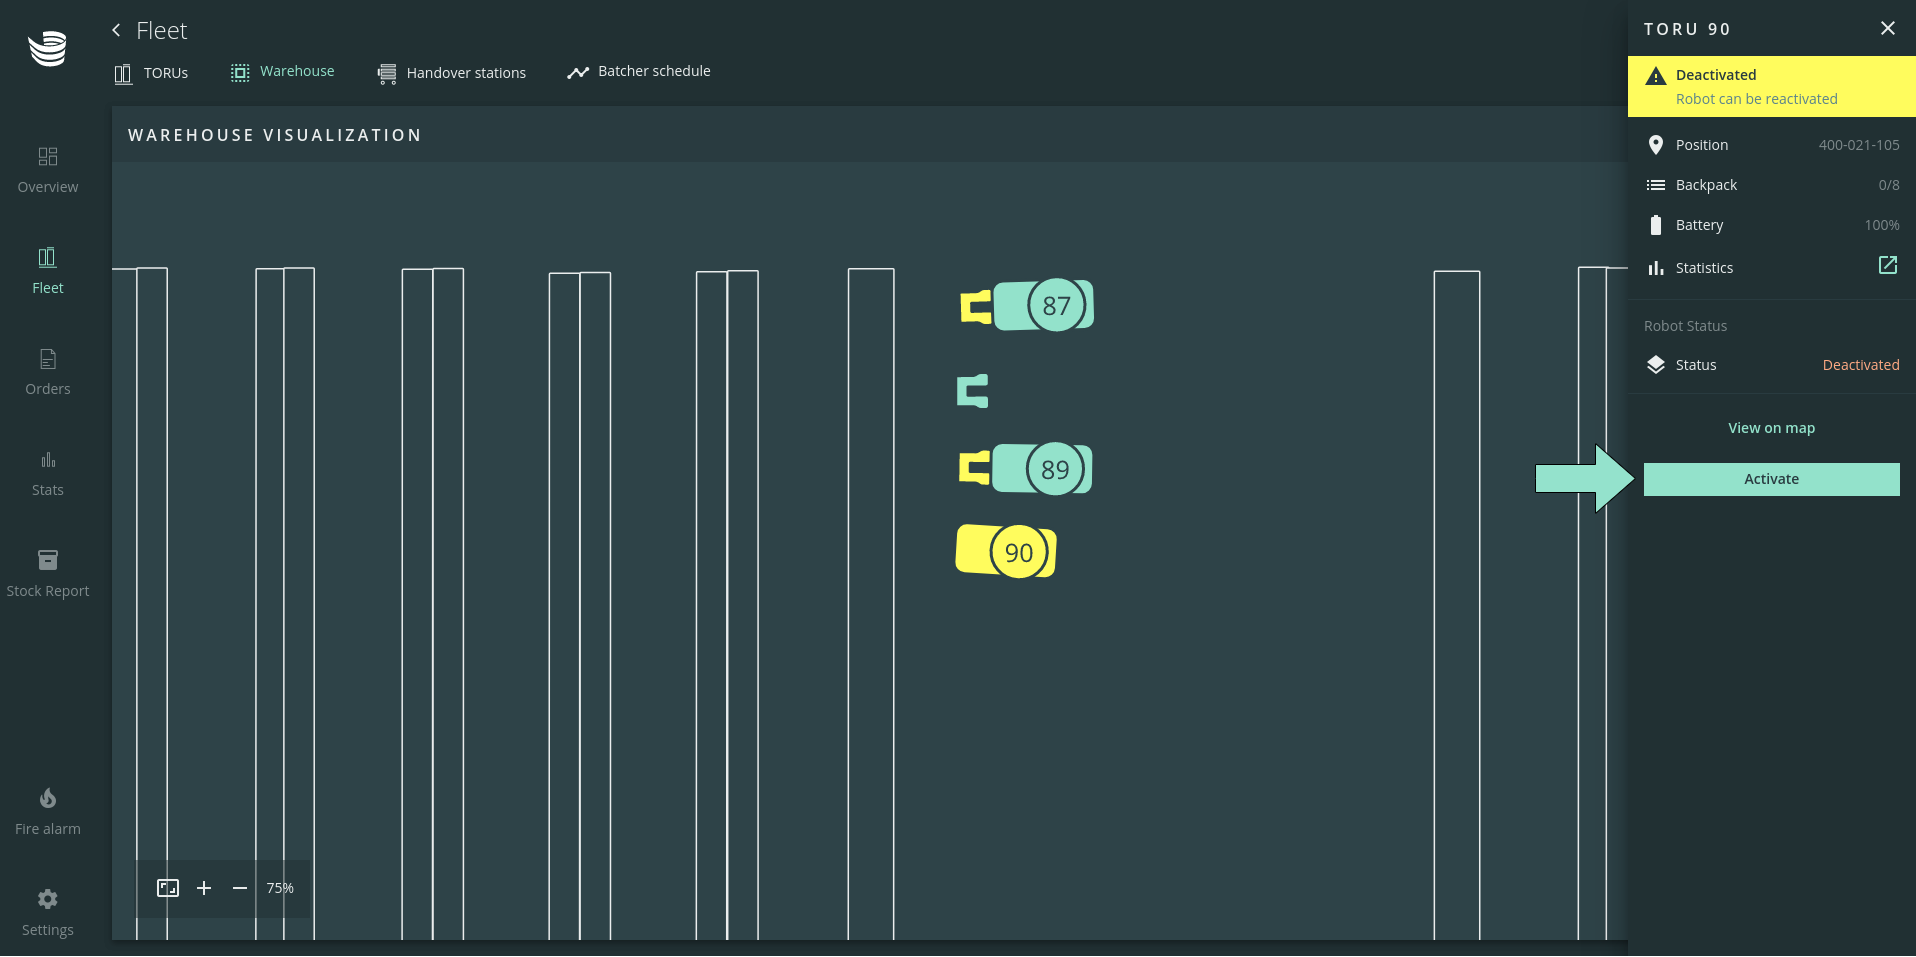The width and height of the screenshot is (1916, 957).
Task: Open Settings gear in sidebar
Action: 47,899
